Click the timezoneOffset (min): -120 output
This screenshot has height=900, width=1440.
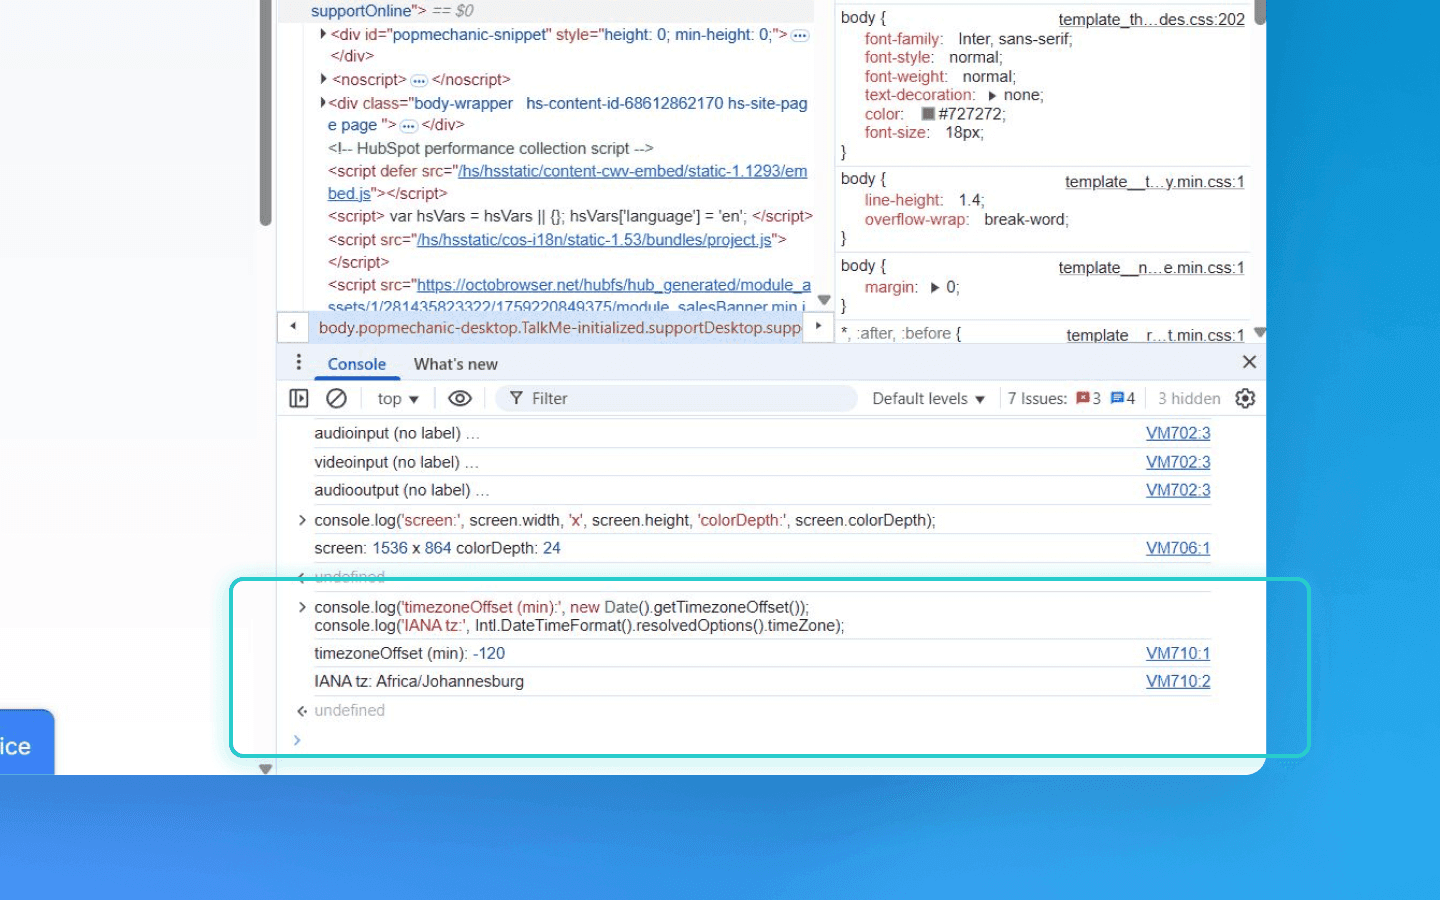tap(410, 653)
